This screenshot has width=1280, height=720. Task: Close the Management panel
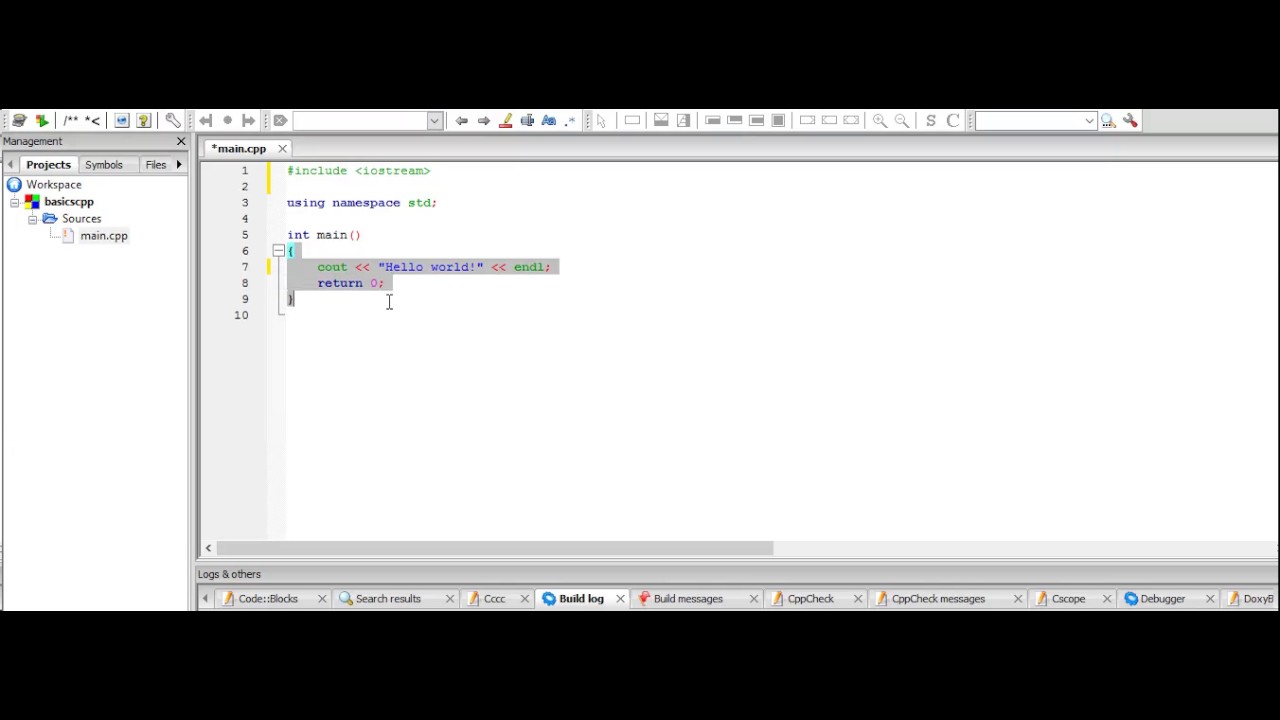point(181,142)
